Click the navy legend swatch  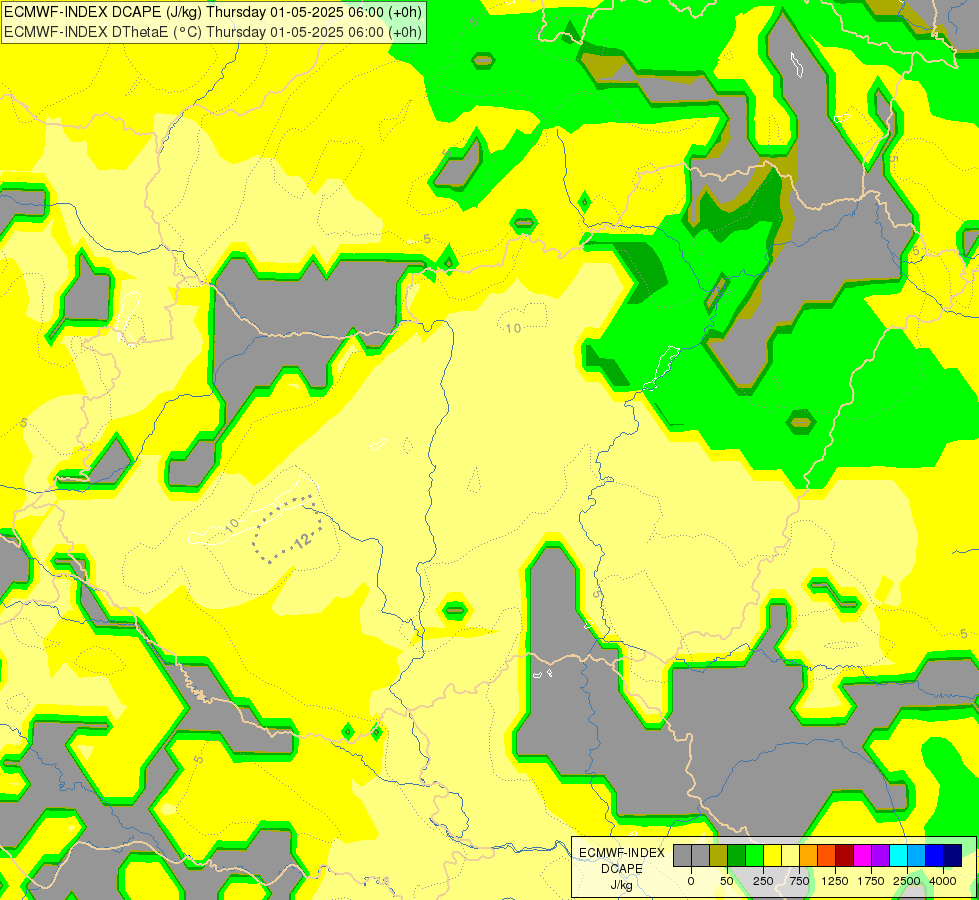[x=953, y=856]
